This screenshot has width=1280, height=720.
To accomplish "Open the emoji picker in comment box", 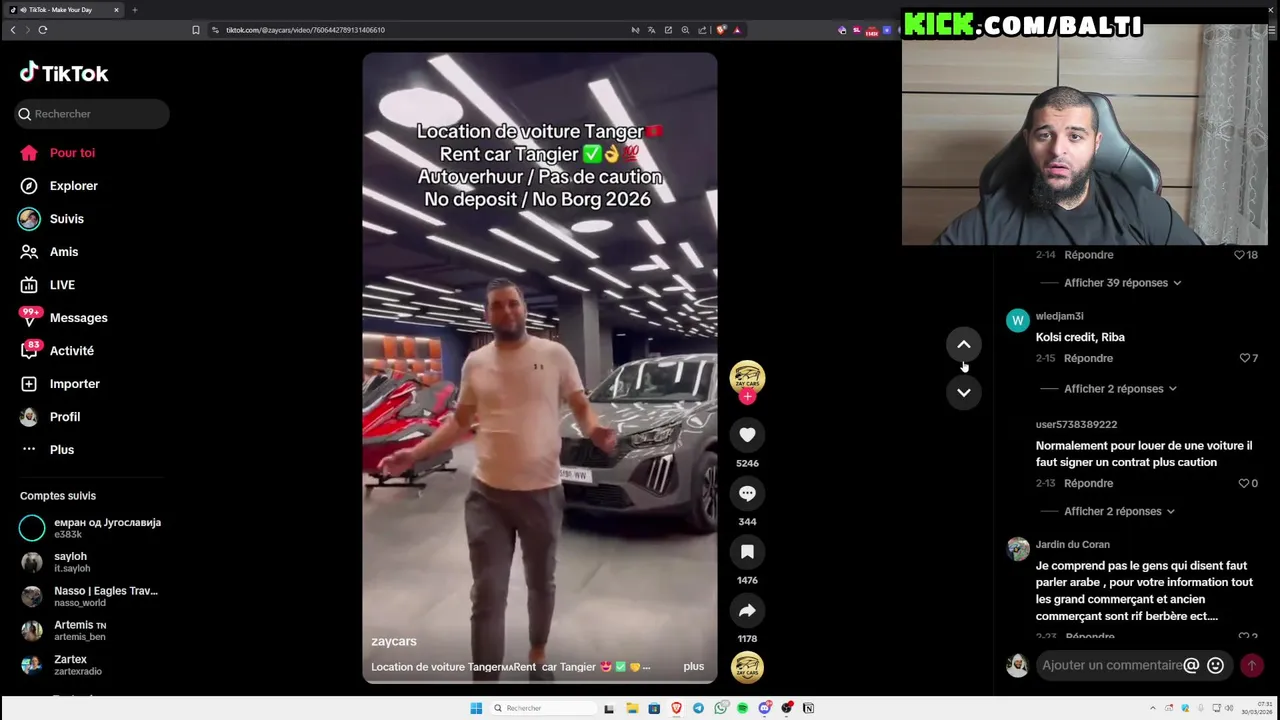I will [1215, 665].
